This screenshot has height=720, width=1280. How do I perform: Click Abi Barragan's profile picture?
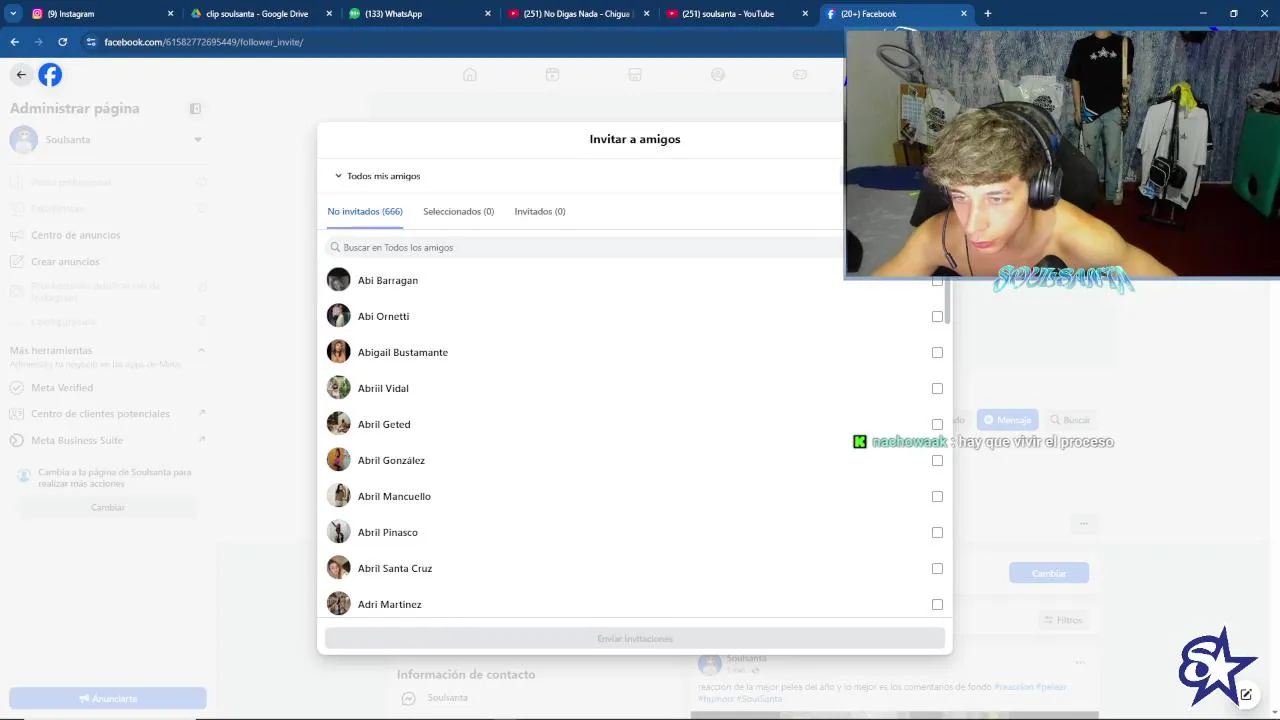coord(339,280)
